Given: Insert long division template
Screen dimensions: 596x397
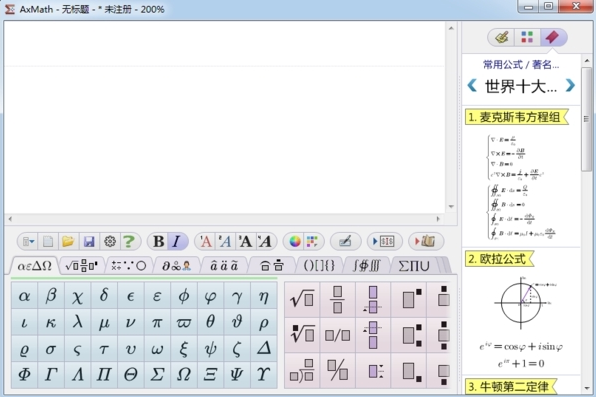Looking at the screenshot, I should point(302,371).
